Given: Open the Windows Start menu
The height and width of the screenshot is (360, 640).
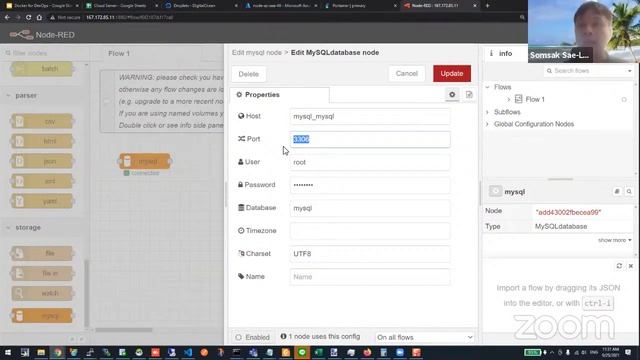Looking at the screenshot, I should point(7,352).
